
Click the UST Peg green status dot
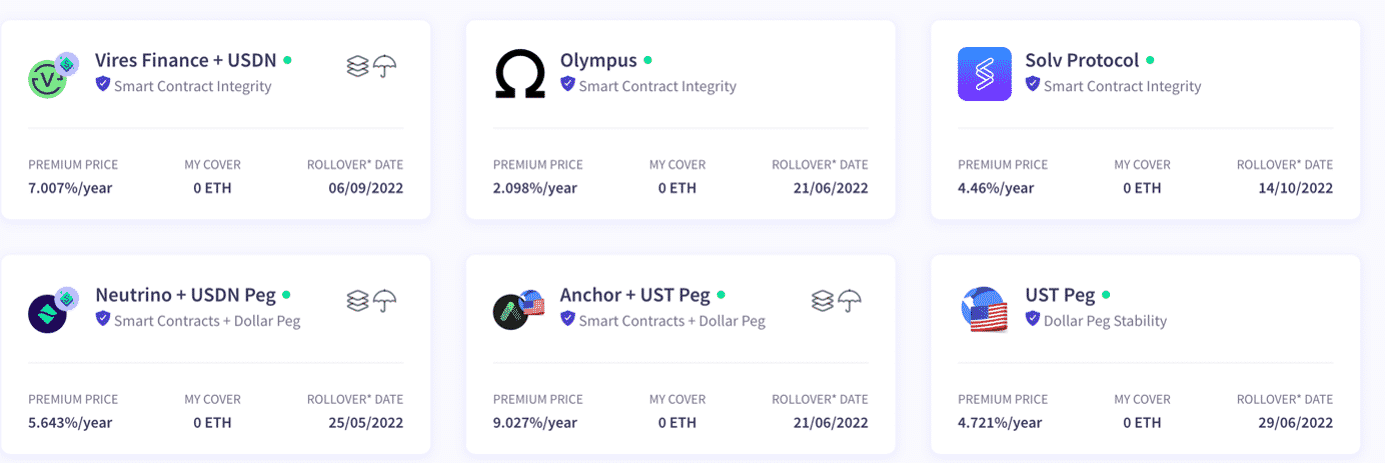click(x=1106, y=296)
